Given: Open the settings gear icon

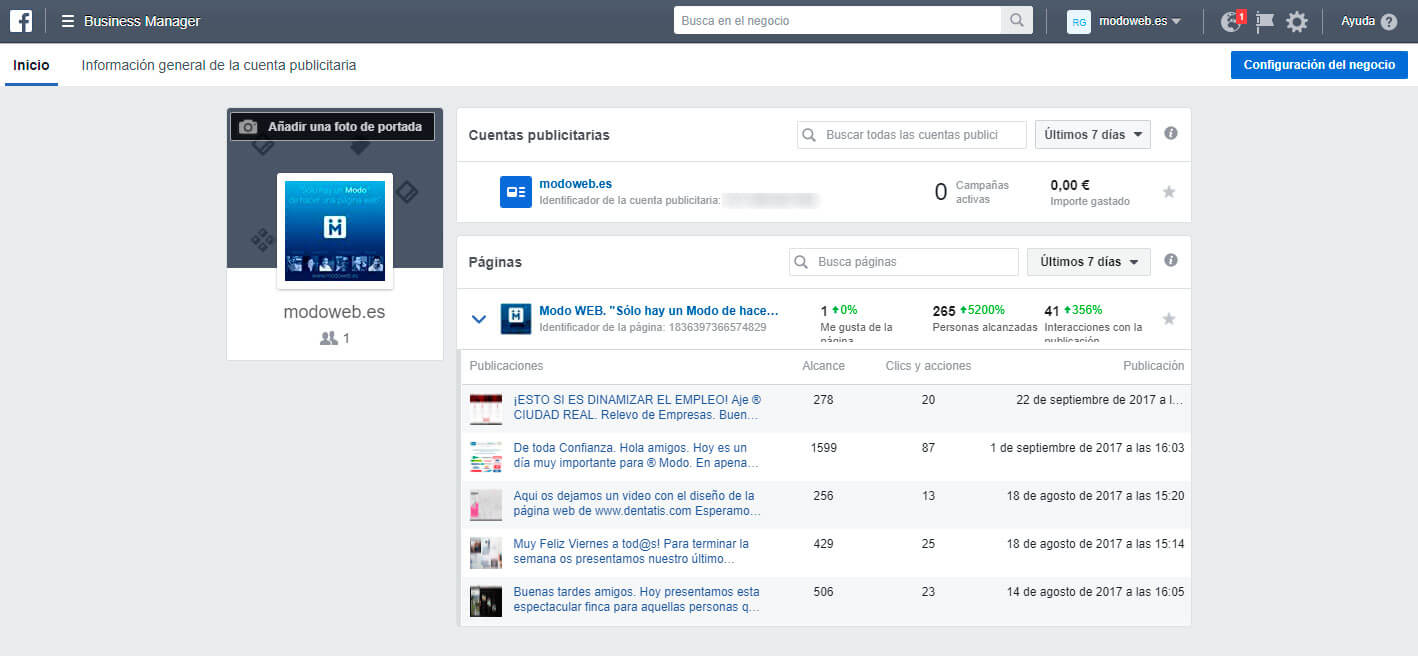Looking at the screenshot, I should 1297,21.
